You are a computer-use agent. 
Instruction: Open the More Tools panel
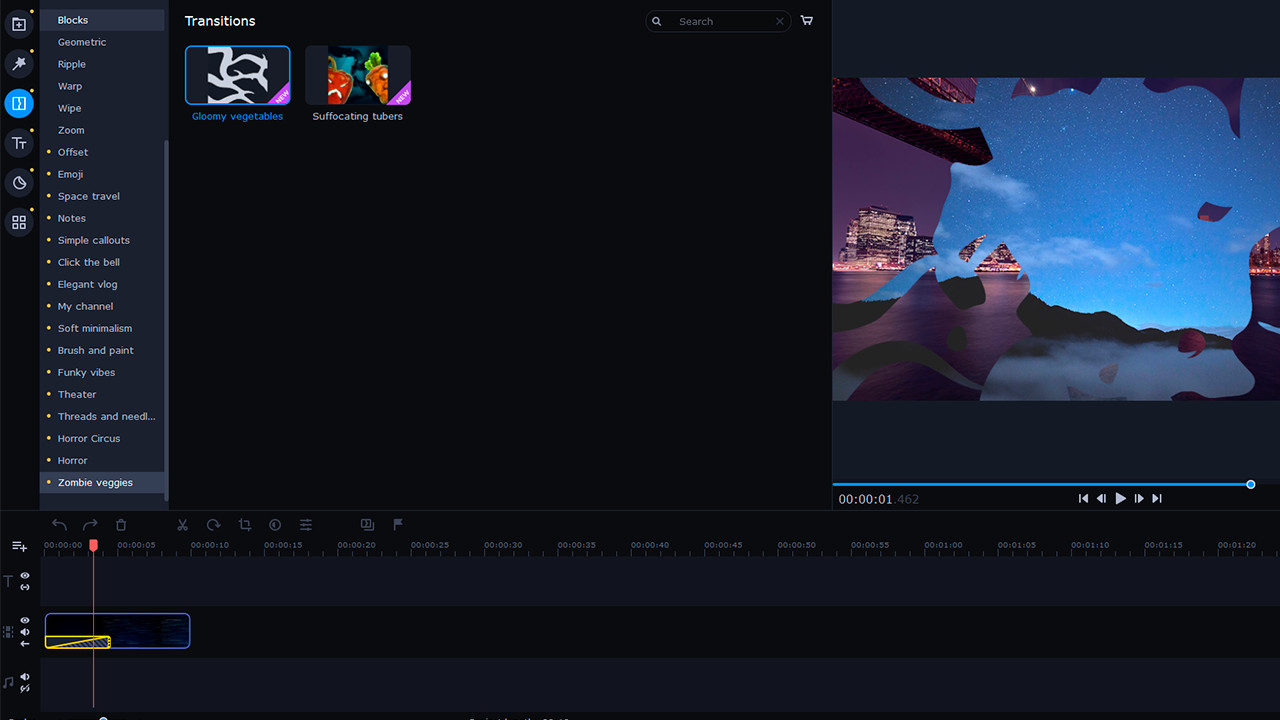click(x=19, y=222)
